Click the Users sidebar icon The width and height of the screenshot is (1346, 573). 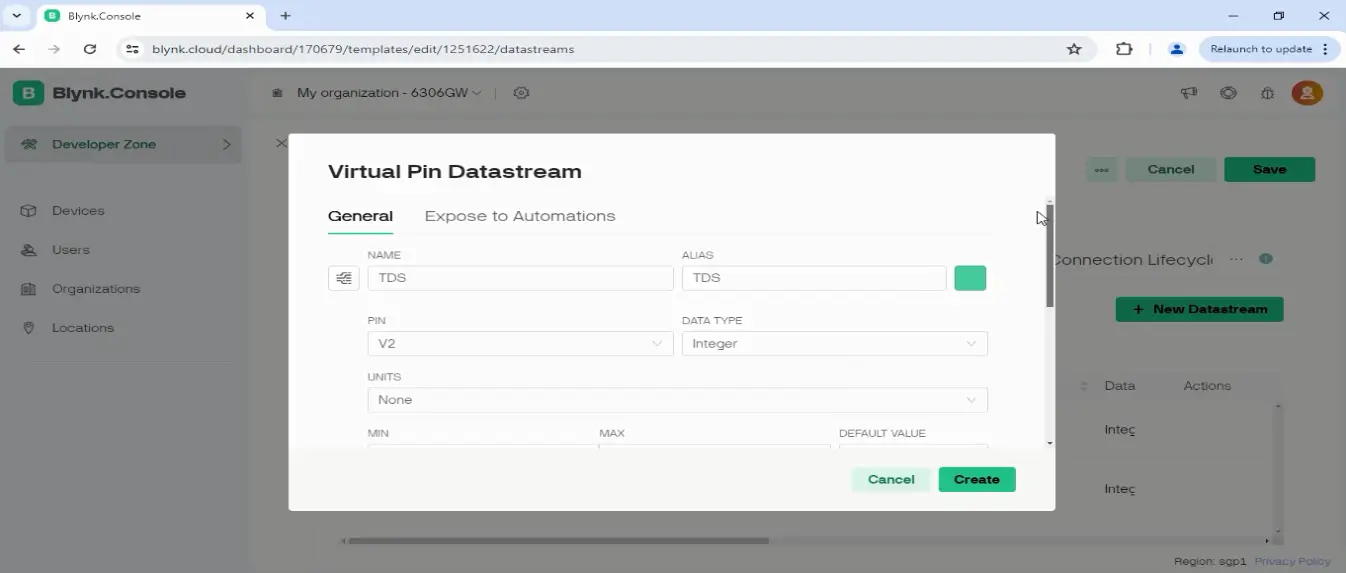pyautogui.click(x=29, y=250)
